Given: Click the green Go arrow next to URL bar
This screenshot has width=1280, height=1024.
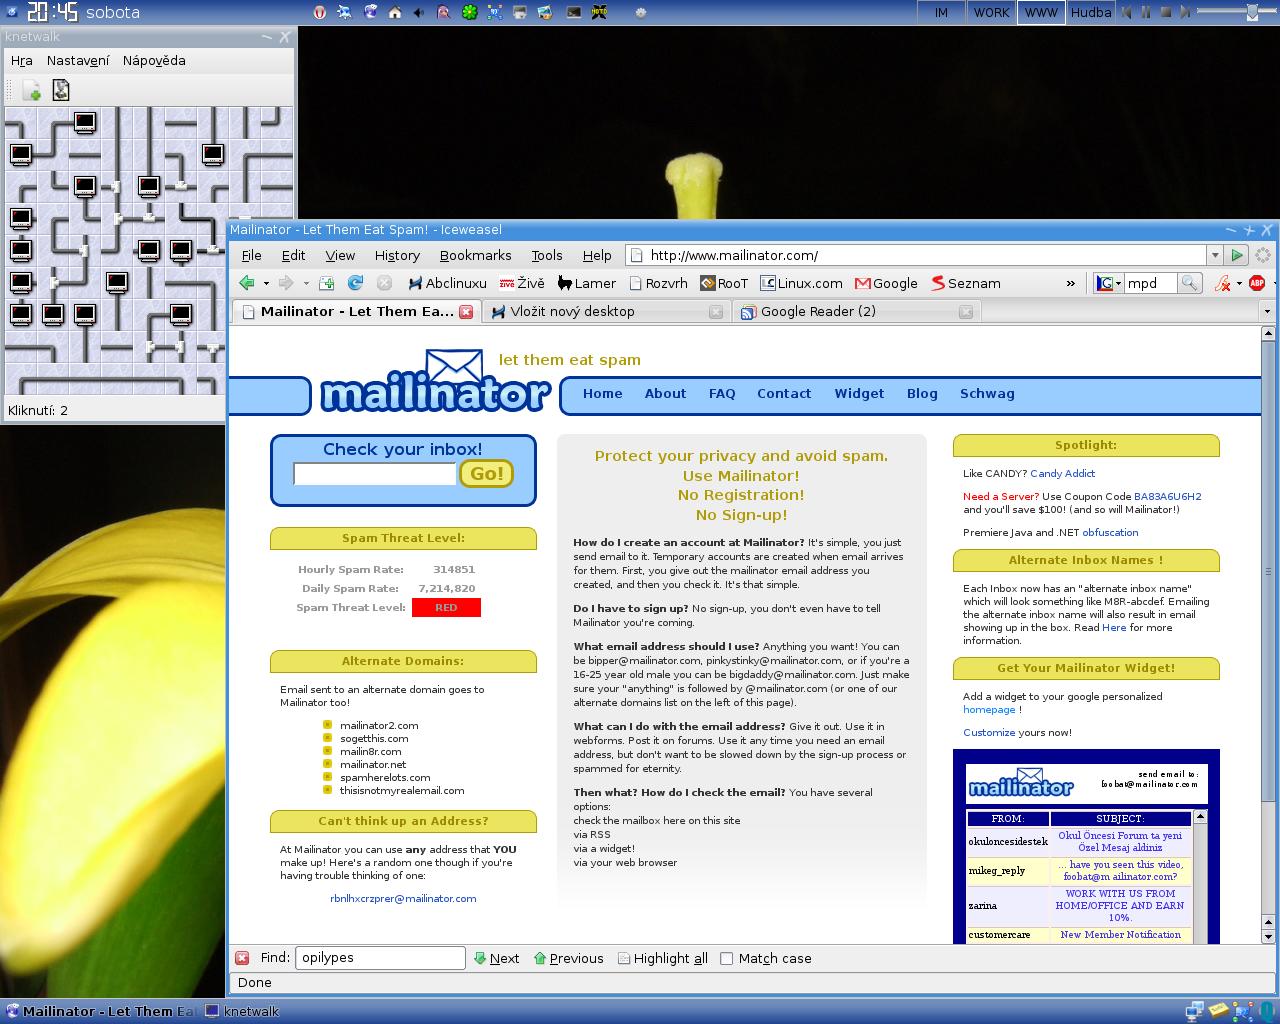Looking at the screenshot, I should click(x=1237, y=255).
